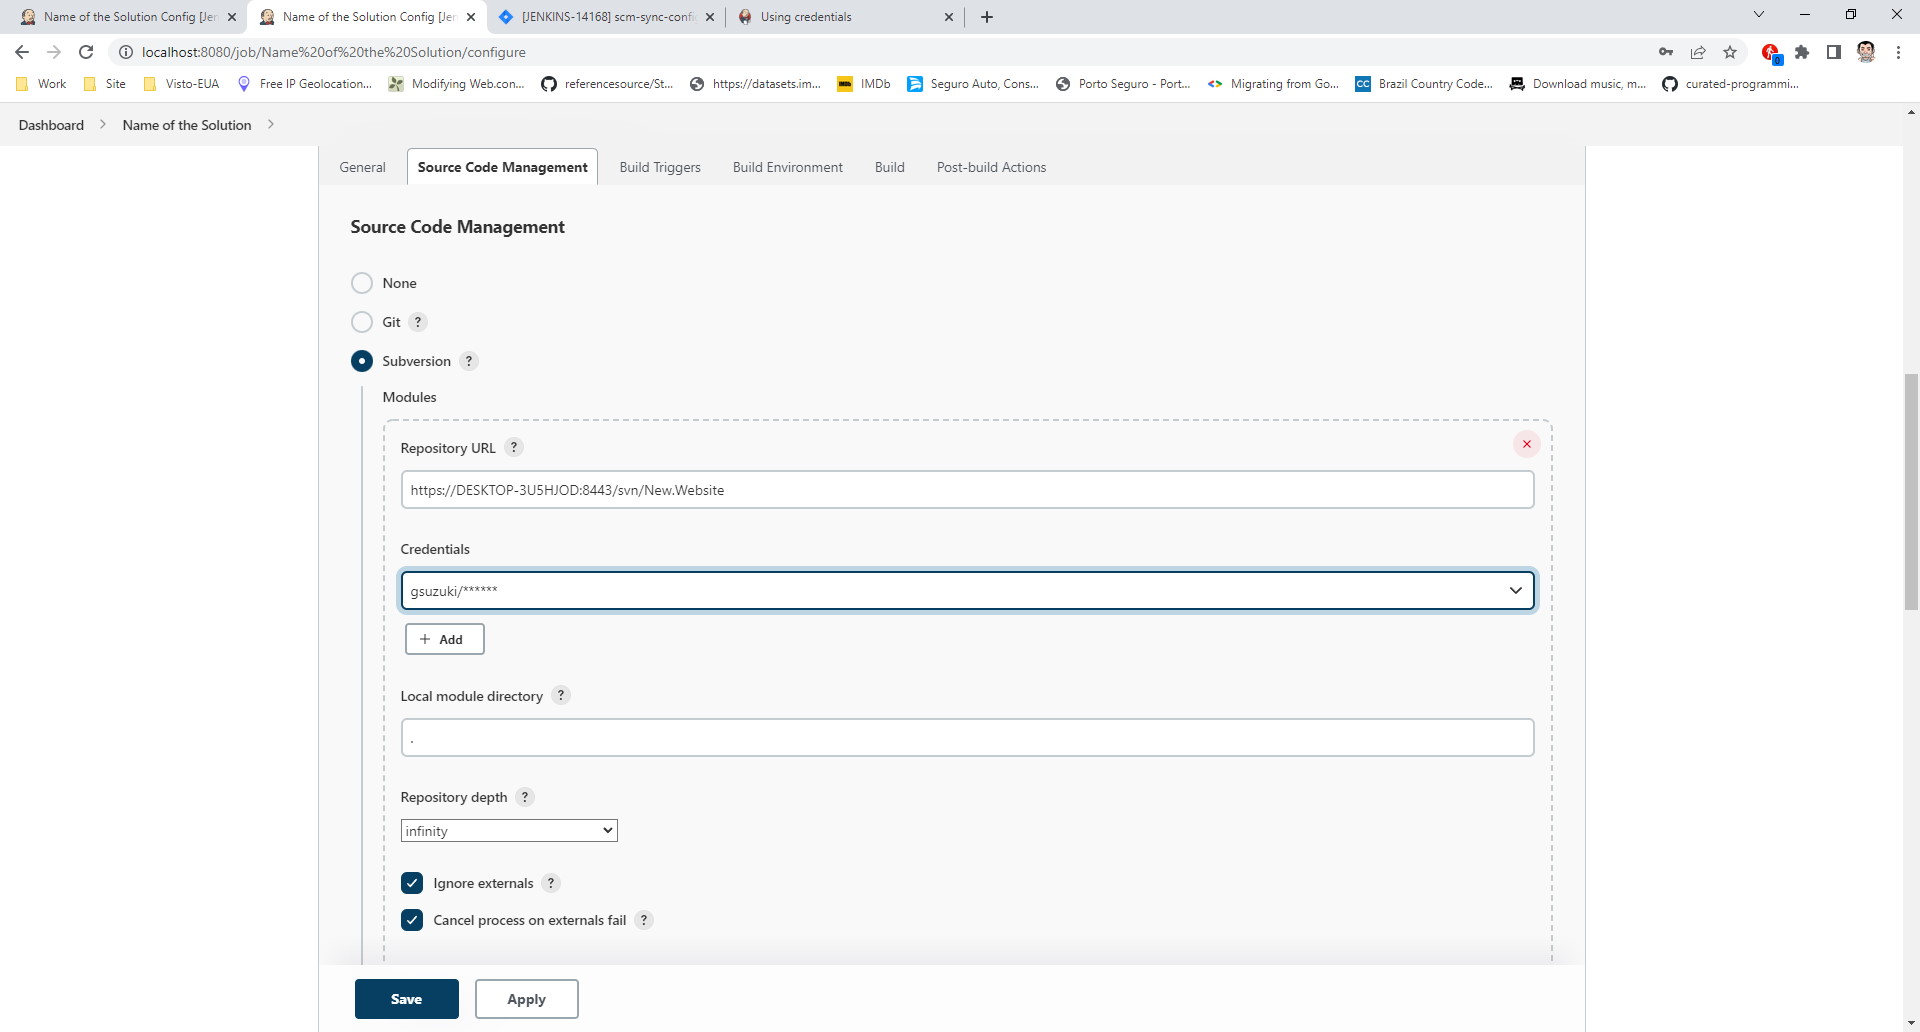Open the Chrome profile avatar

click(1866, 52)
